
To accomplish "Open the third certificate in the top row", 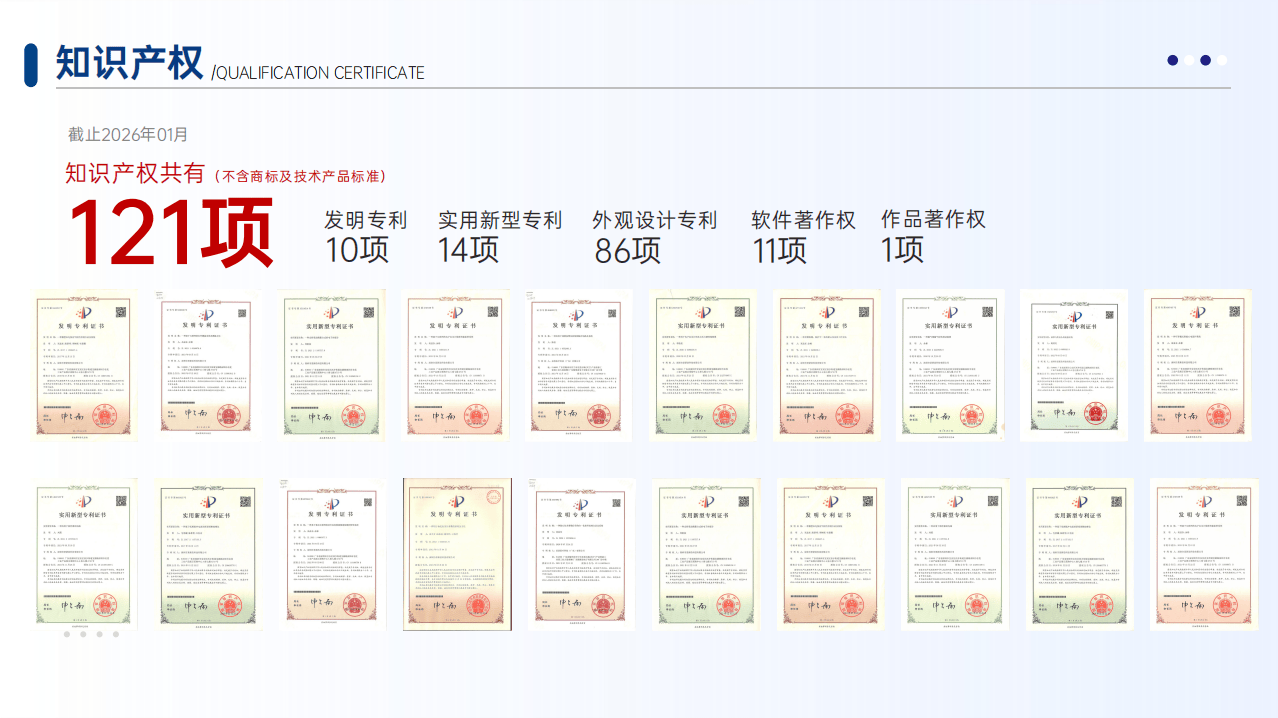I will [332, 366].
